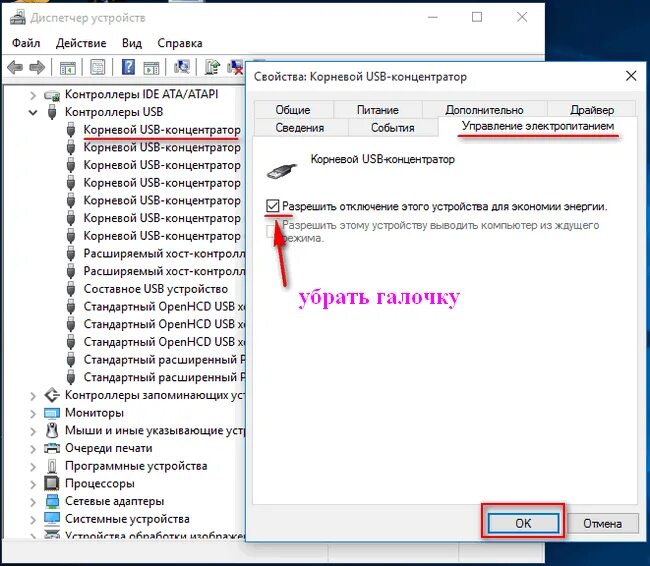Image resolution: width=650 pixels, height=566 pixels.
Task: Switch to the События tab
Action: (x=393, y=127)
